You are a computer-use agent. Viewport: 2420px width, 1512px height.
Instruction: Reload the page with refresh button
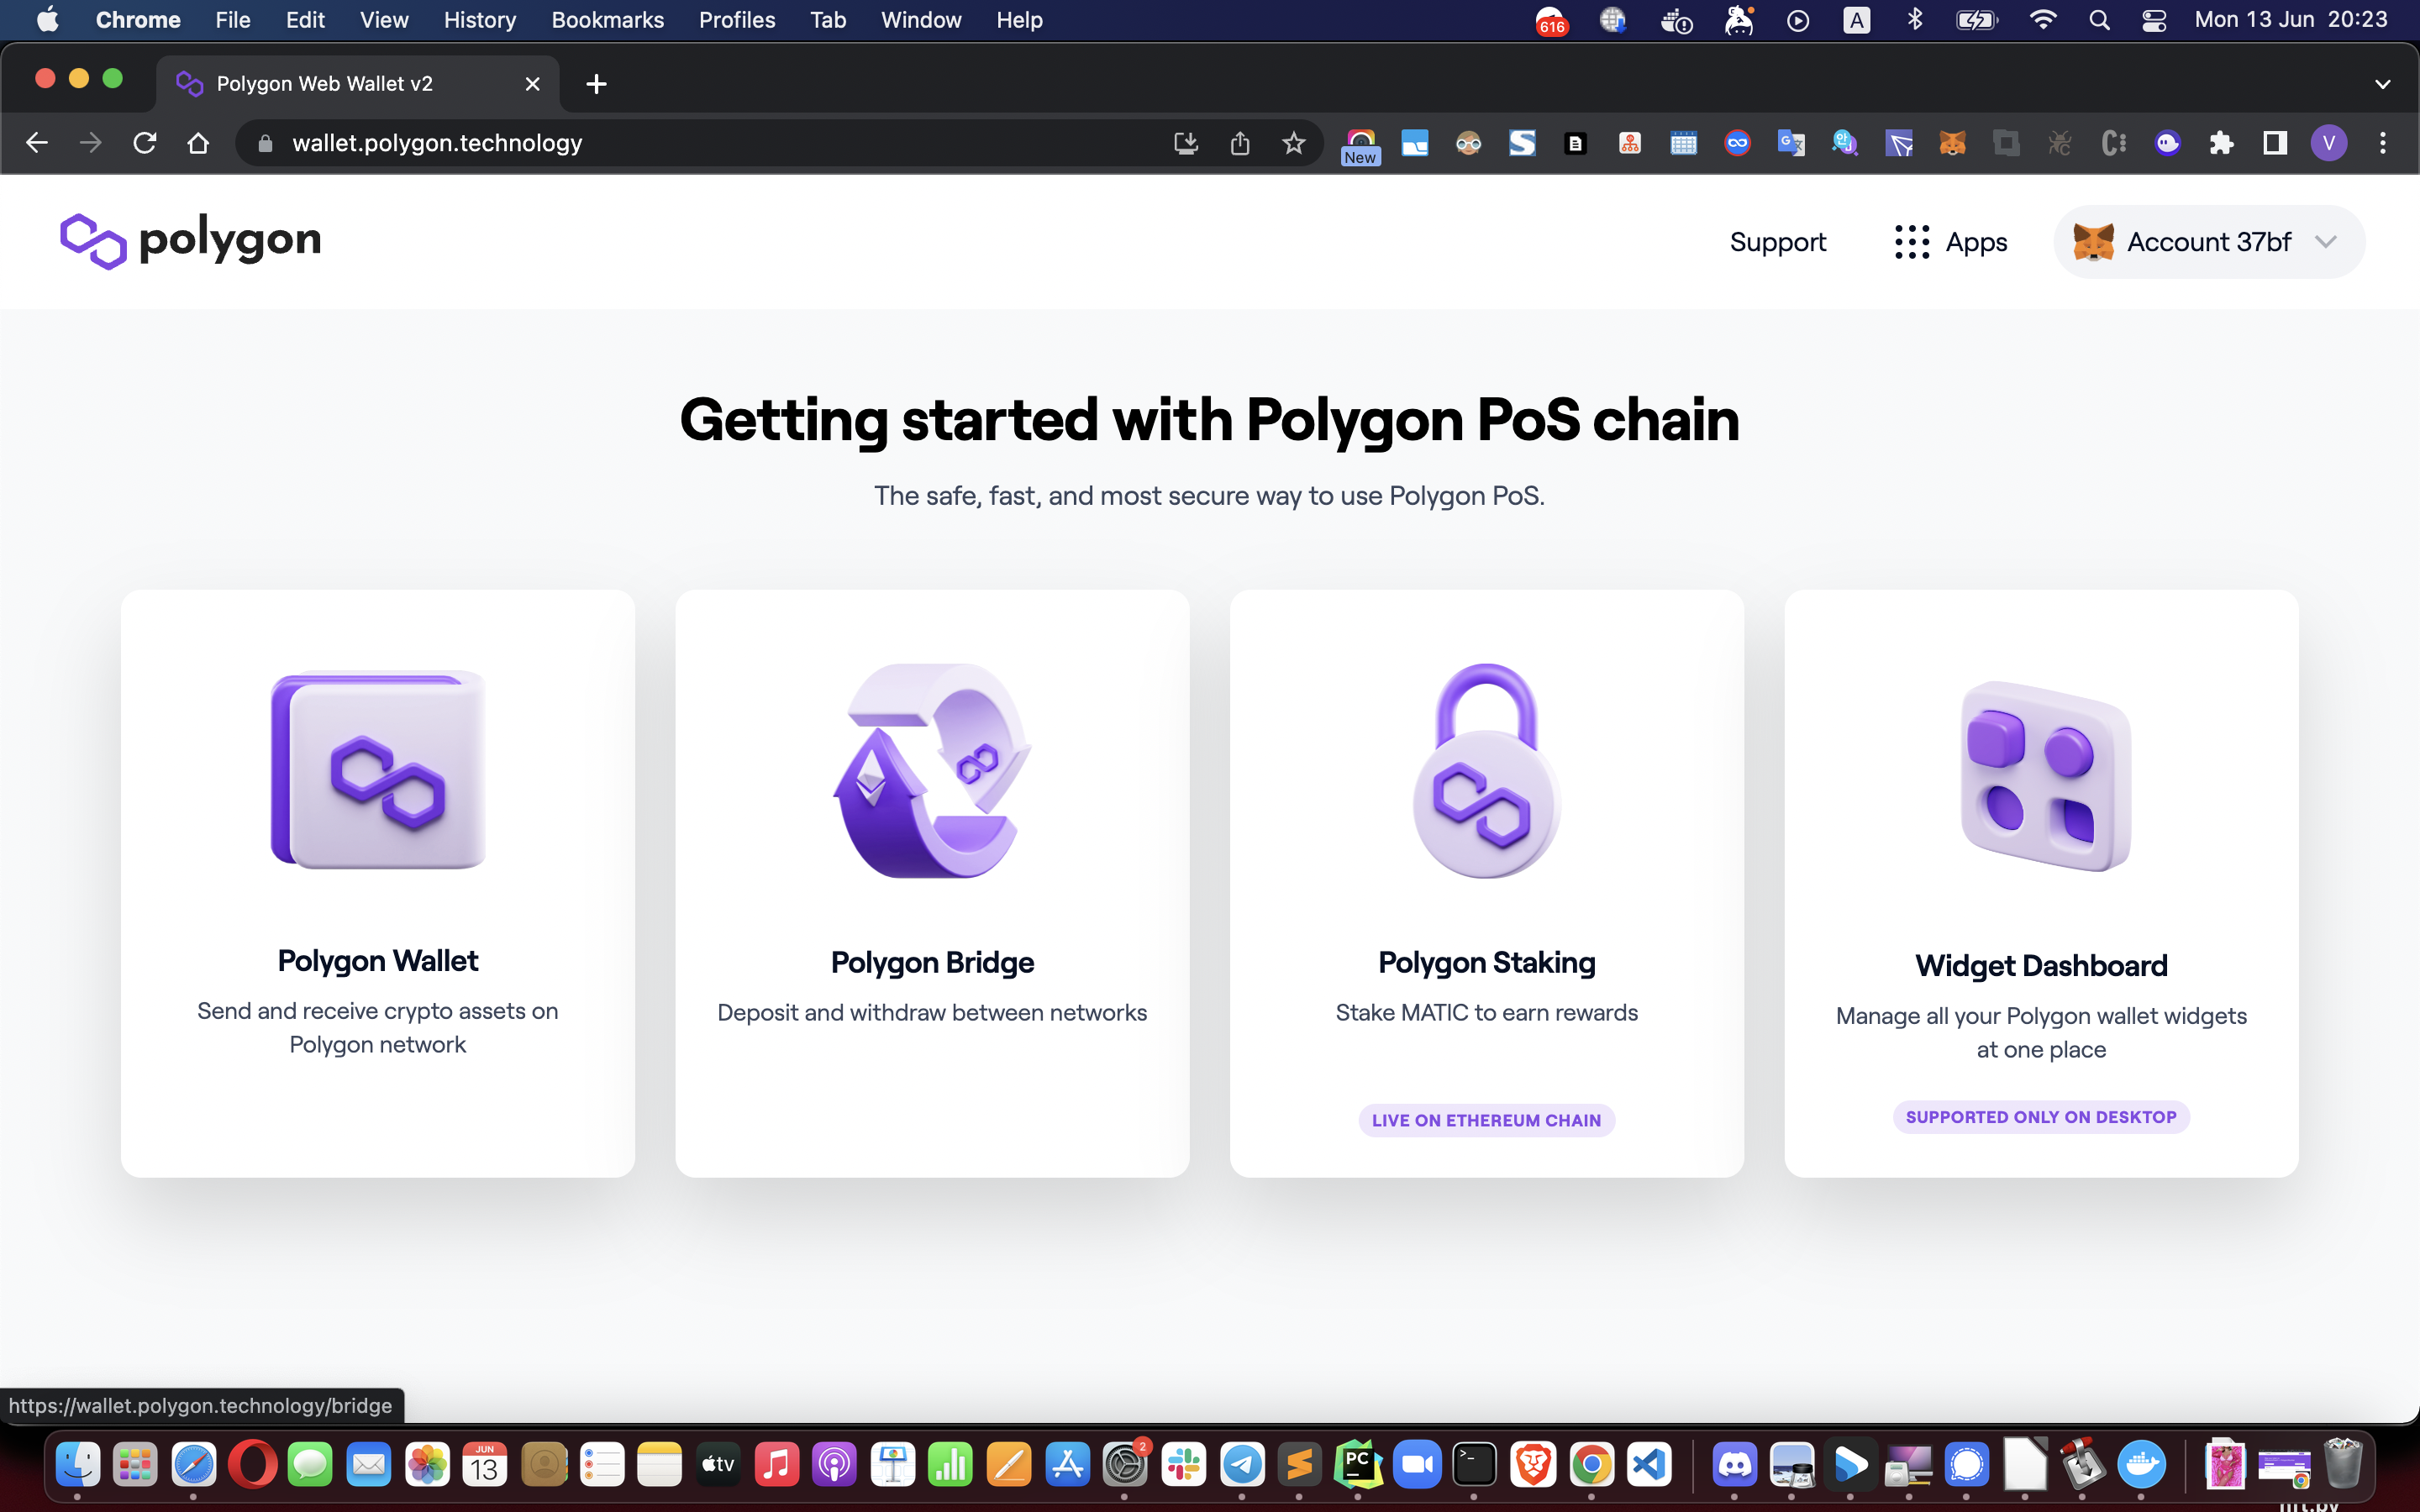(145, 143)
